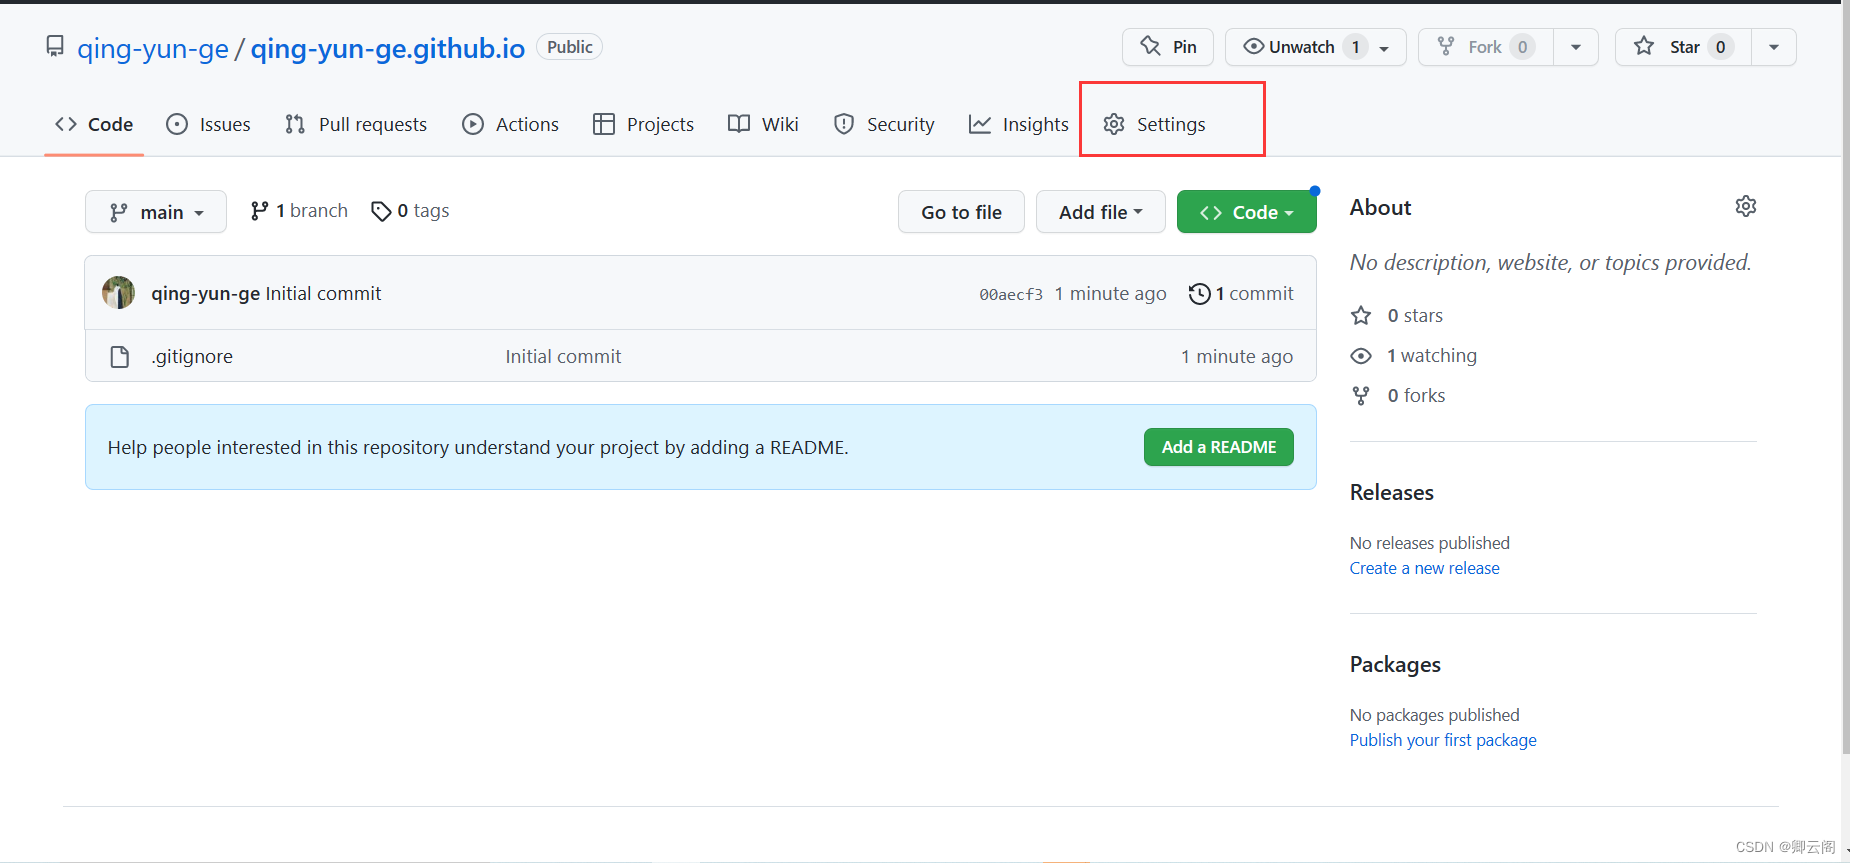Star the repository
The height and width of the screenshot is (863, 1850).
point(1683,47)
